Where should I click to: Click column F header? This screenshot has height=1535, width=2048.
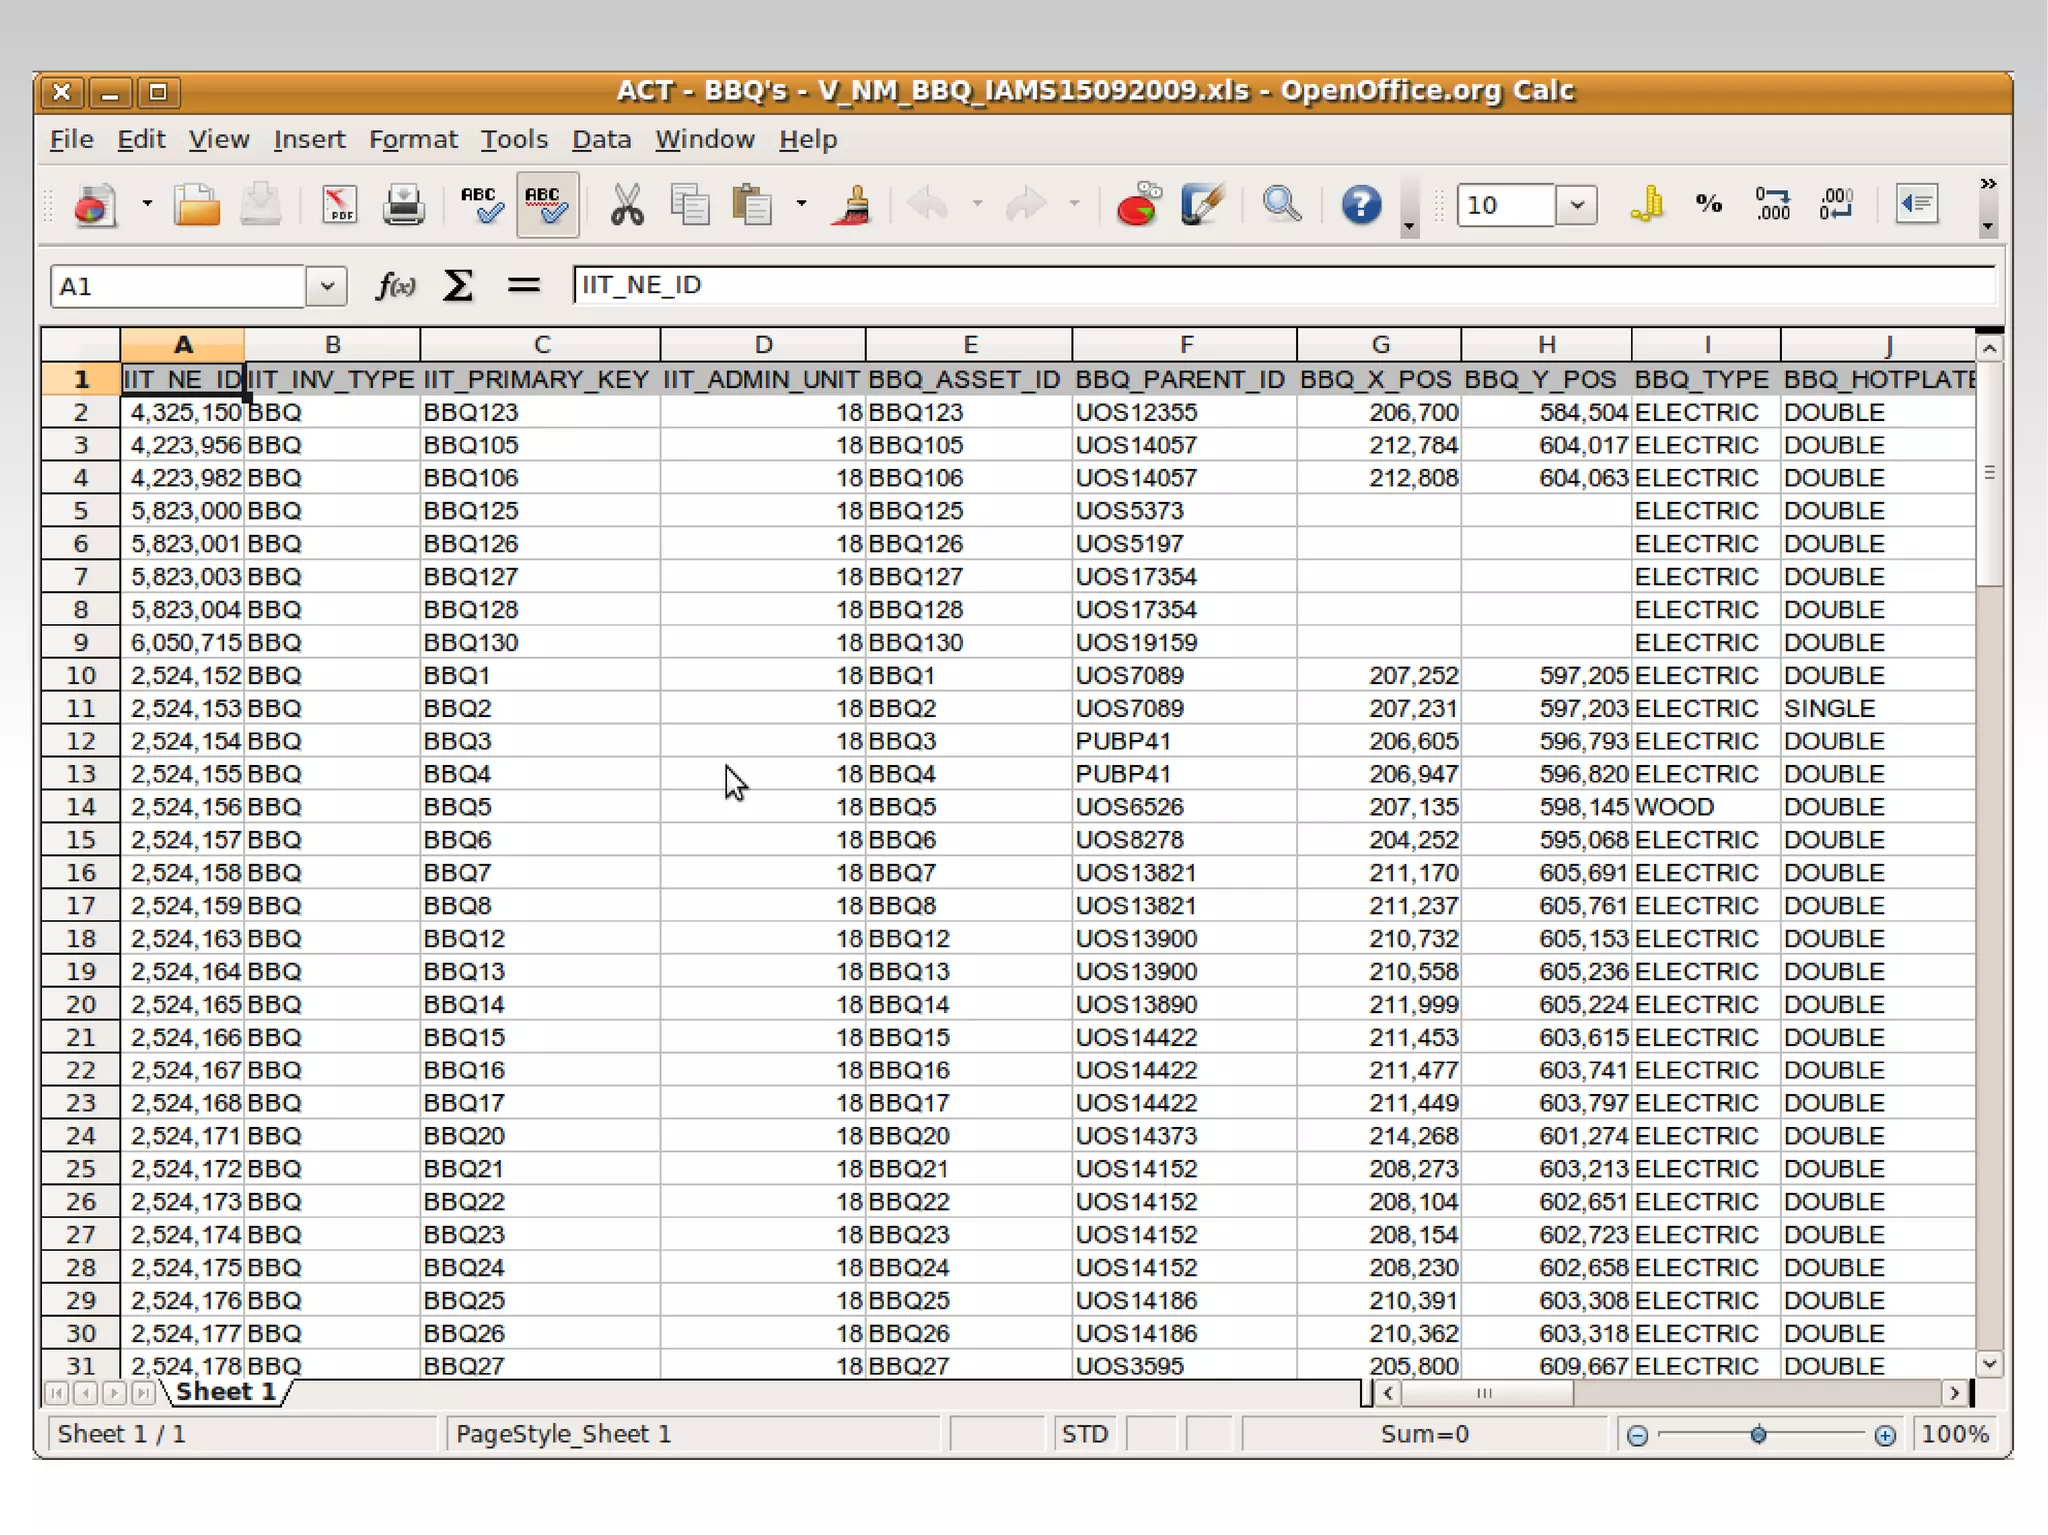[1185, 345]
